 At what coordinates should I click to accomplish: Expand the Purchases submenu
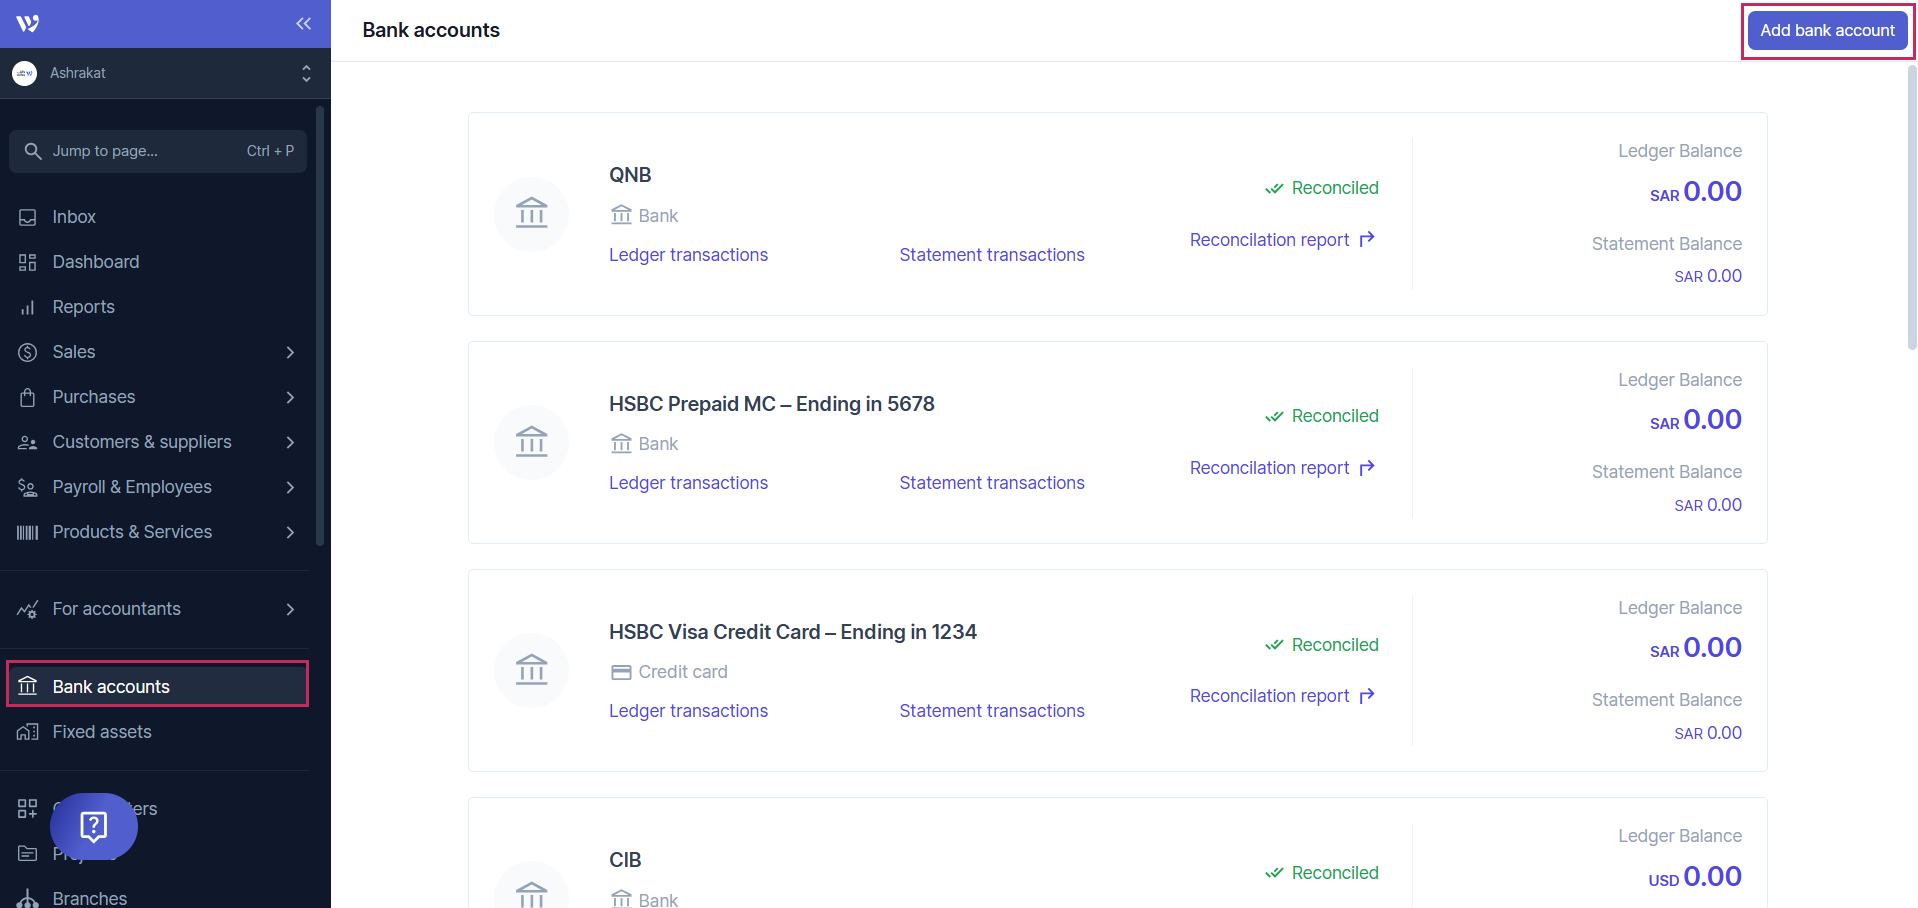click(290, 397)
